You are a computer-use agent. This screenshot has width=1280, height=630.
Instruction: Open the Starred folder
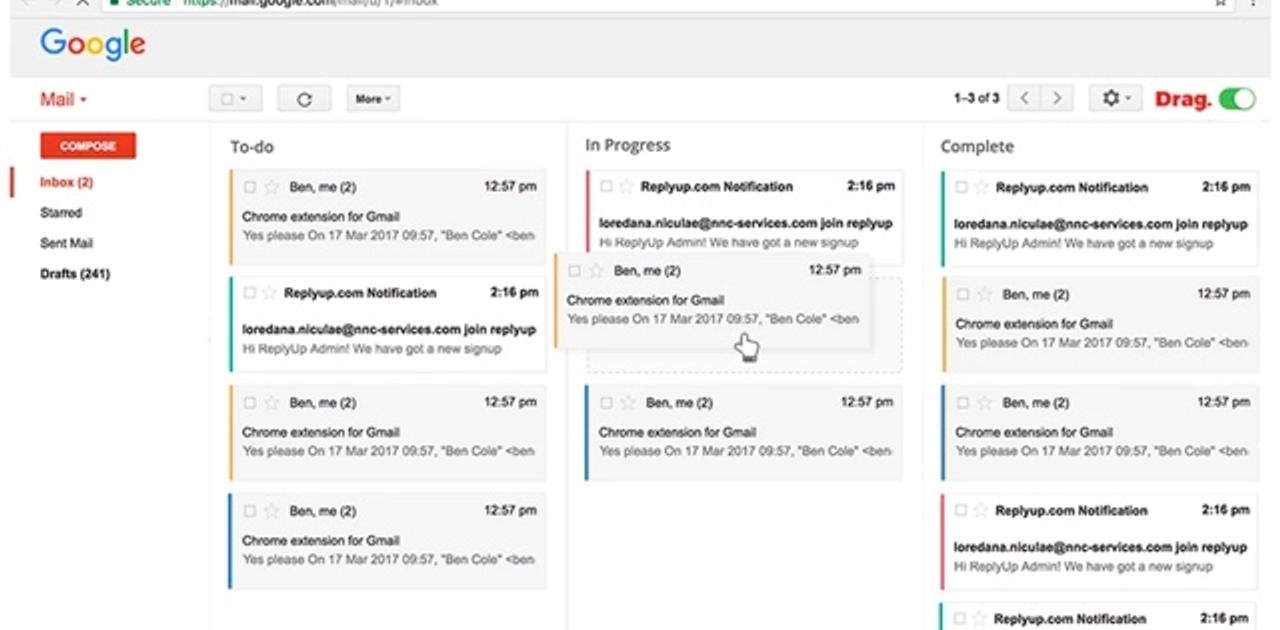click(x=61, y=213)
